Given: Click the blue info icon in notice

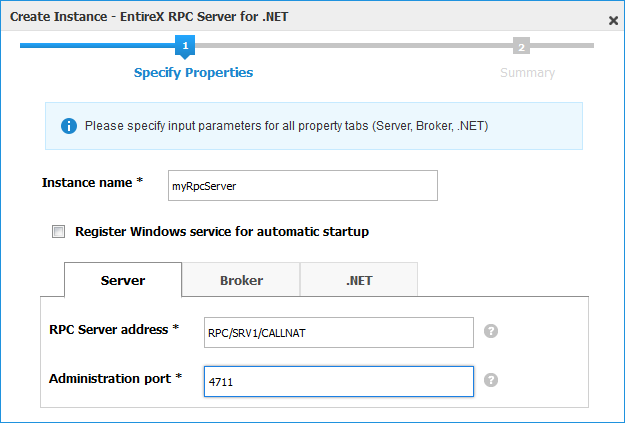Looking at the screenshot, I should point(69,126).
